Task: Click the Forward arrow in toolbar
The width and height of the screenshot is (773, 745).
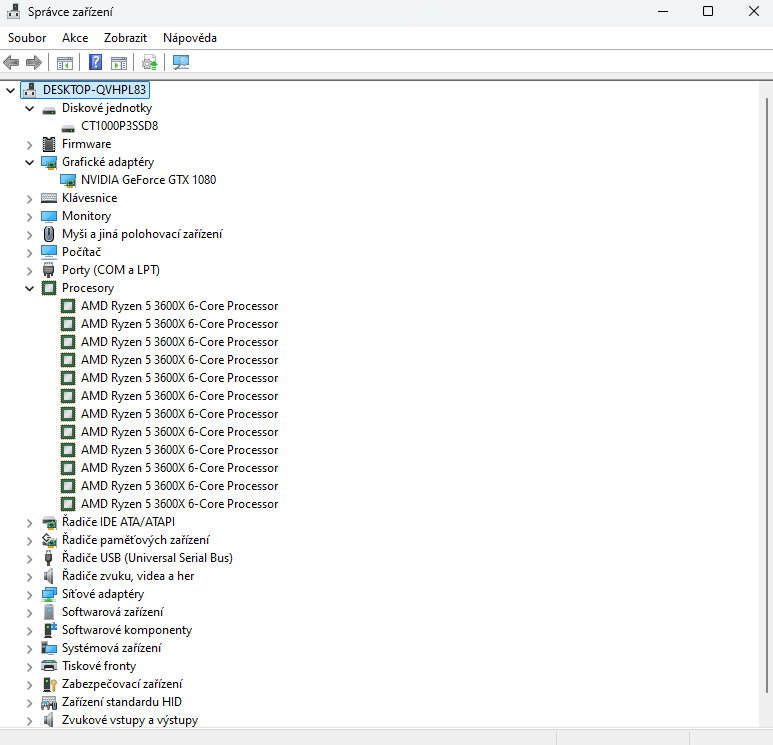Action: click(x=33, y=62)
